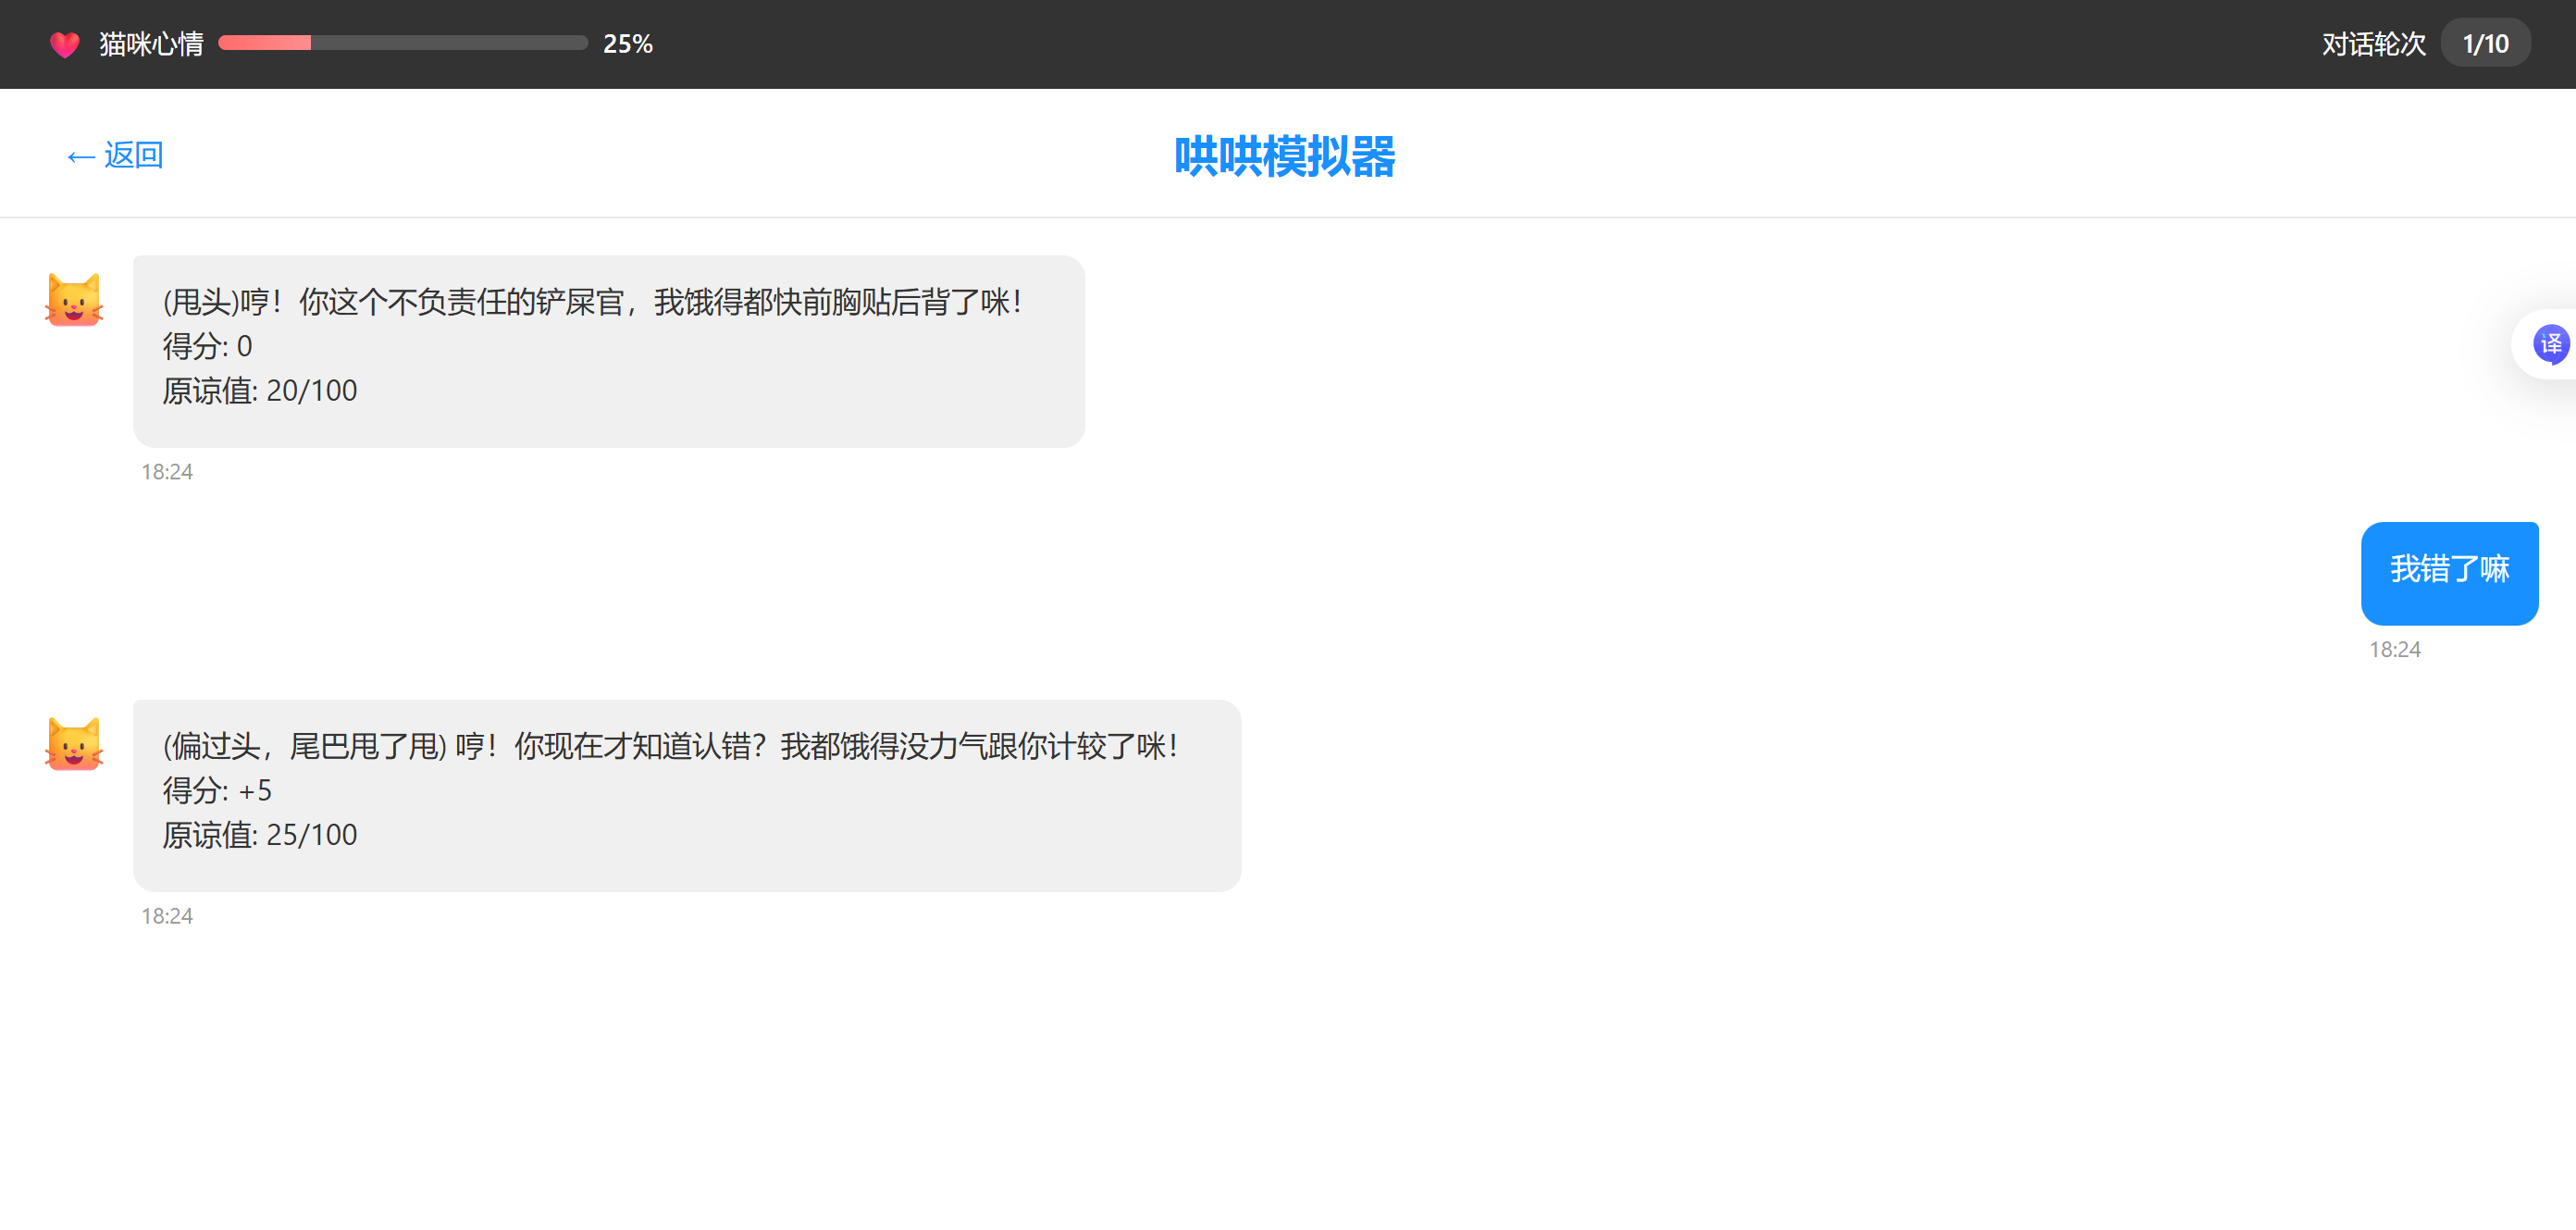Click the back arrow icon

point(80,157)
